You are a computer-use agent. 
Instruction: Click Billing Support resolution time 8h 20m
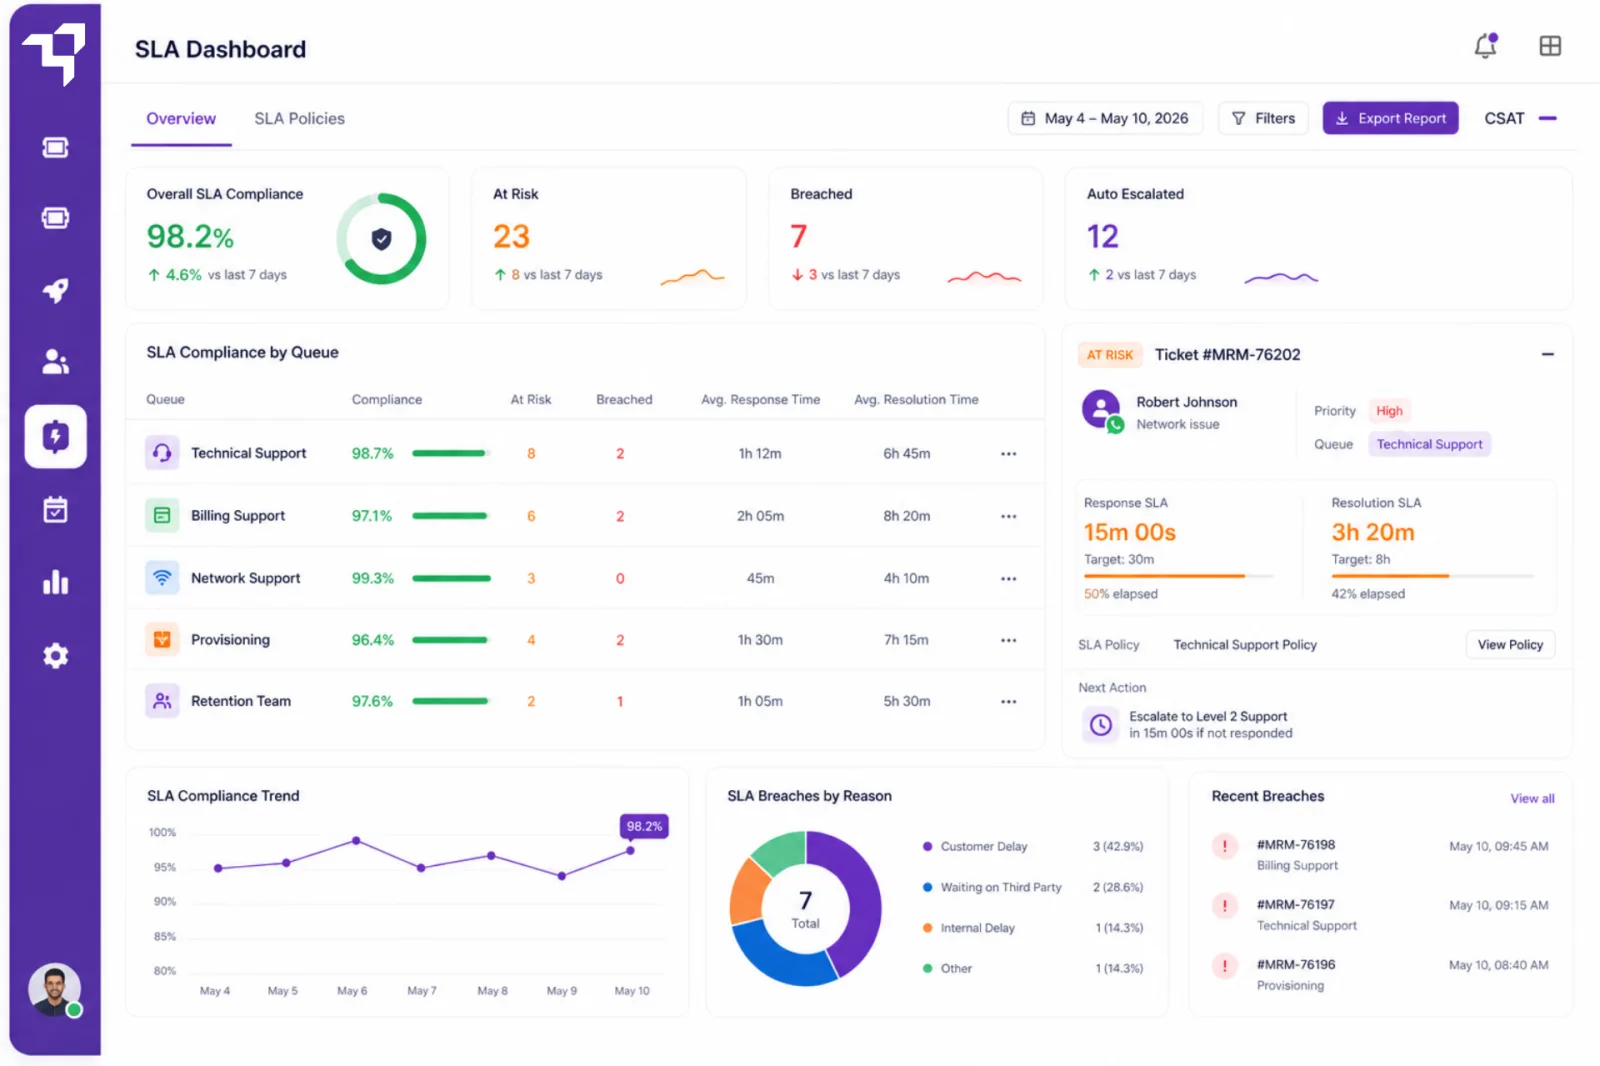click(906, 517)
